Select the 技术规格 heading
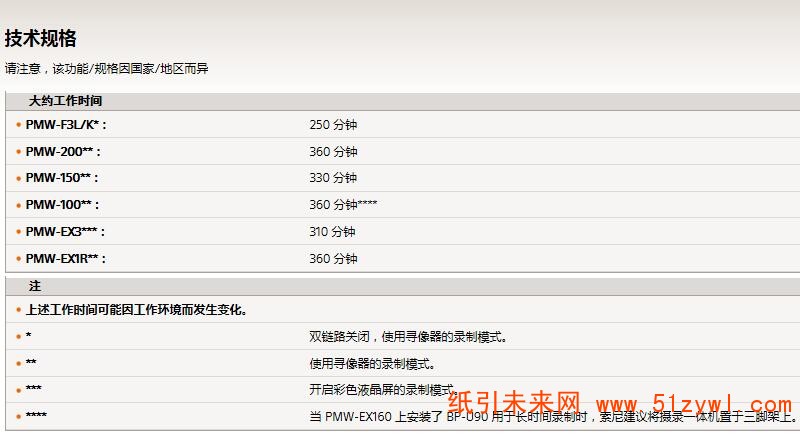This screenshot has width=800, height=448. 40,38
